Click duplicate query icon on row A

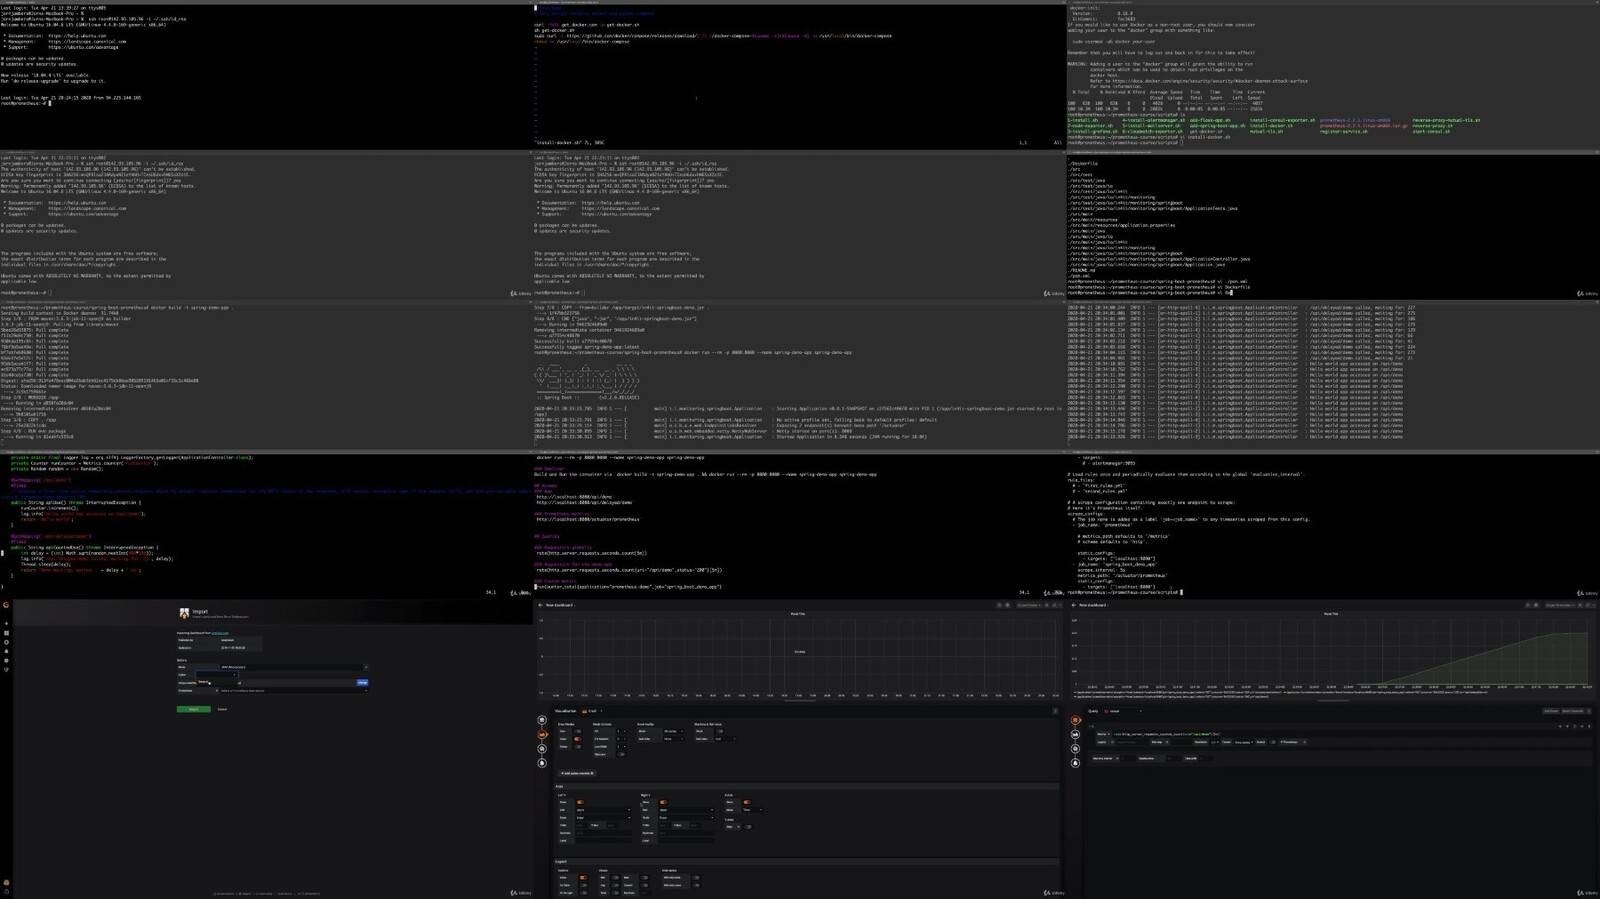1574,726
